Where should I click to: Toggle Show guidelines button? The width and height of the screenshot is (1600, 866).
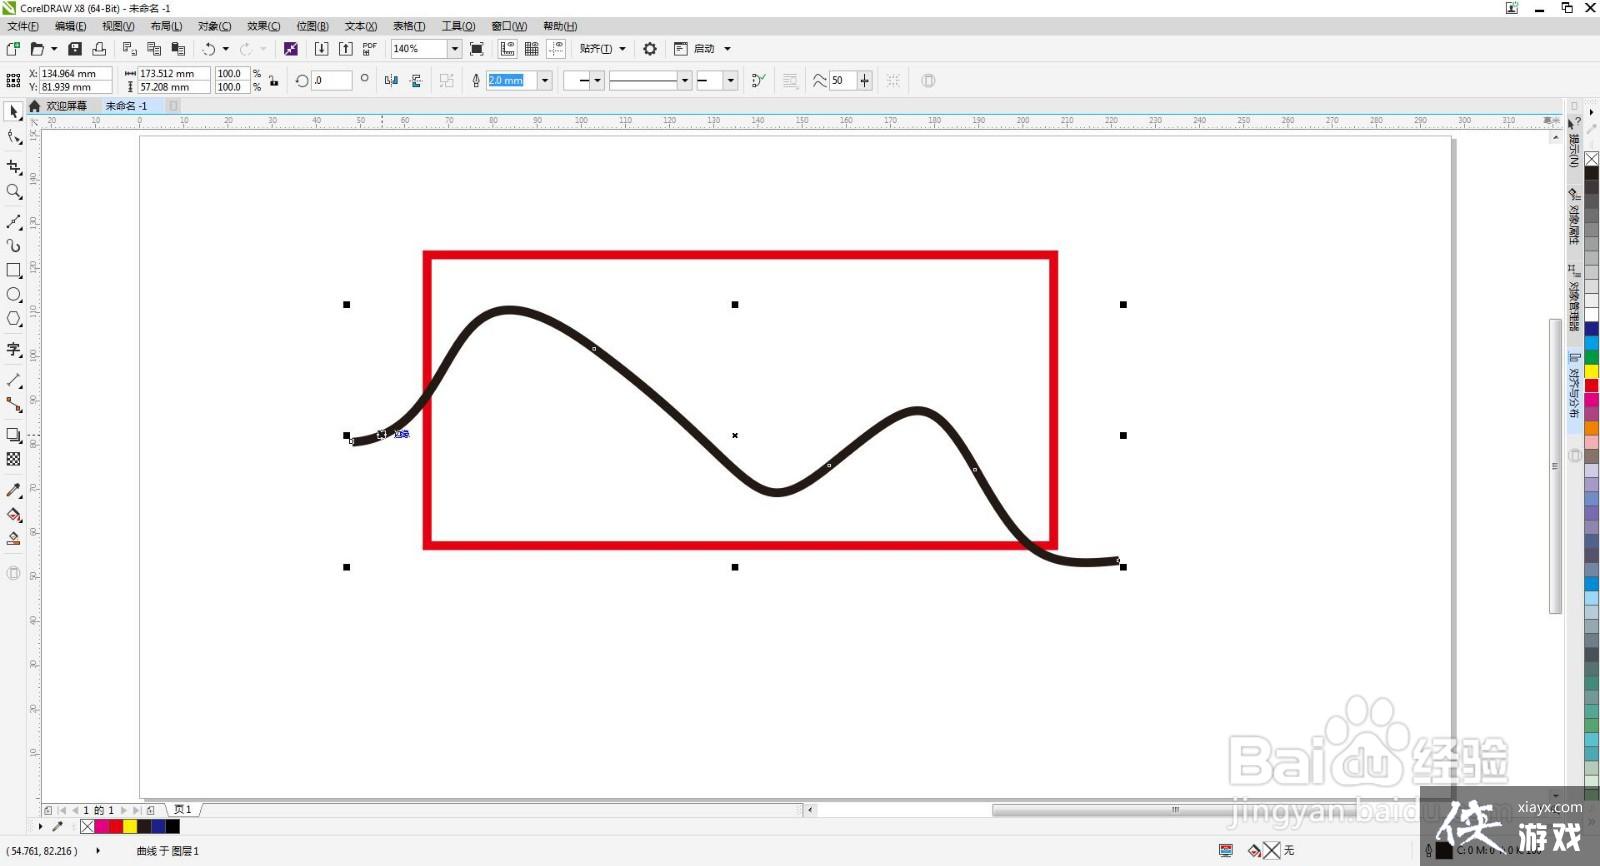point(556,48)
